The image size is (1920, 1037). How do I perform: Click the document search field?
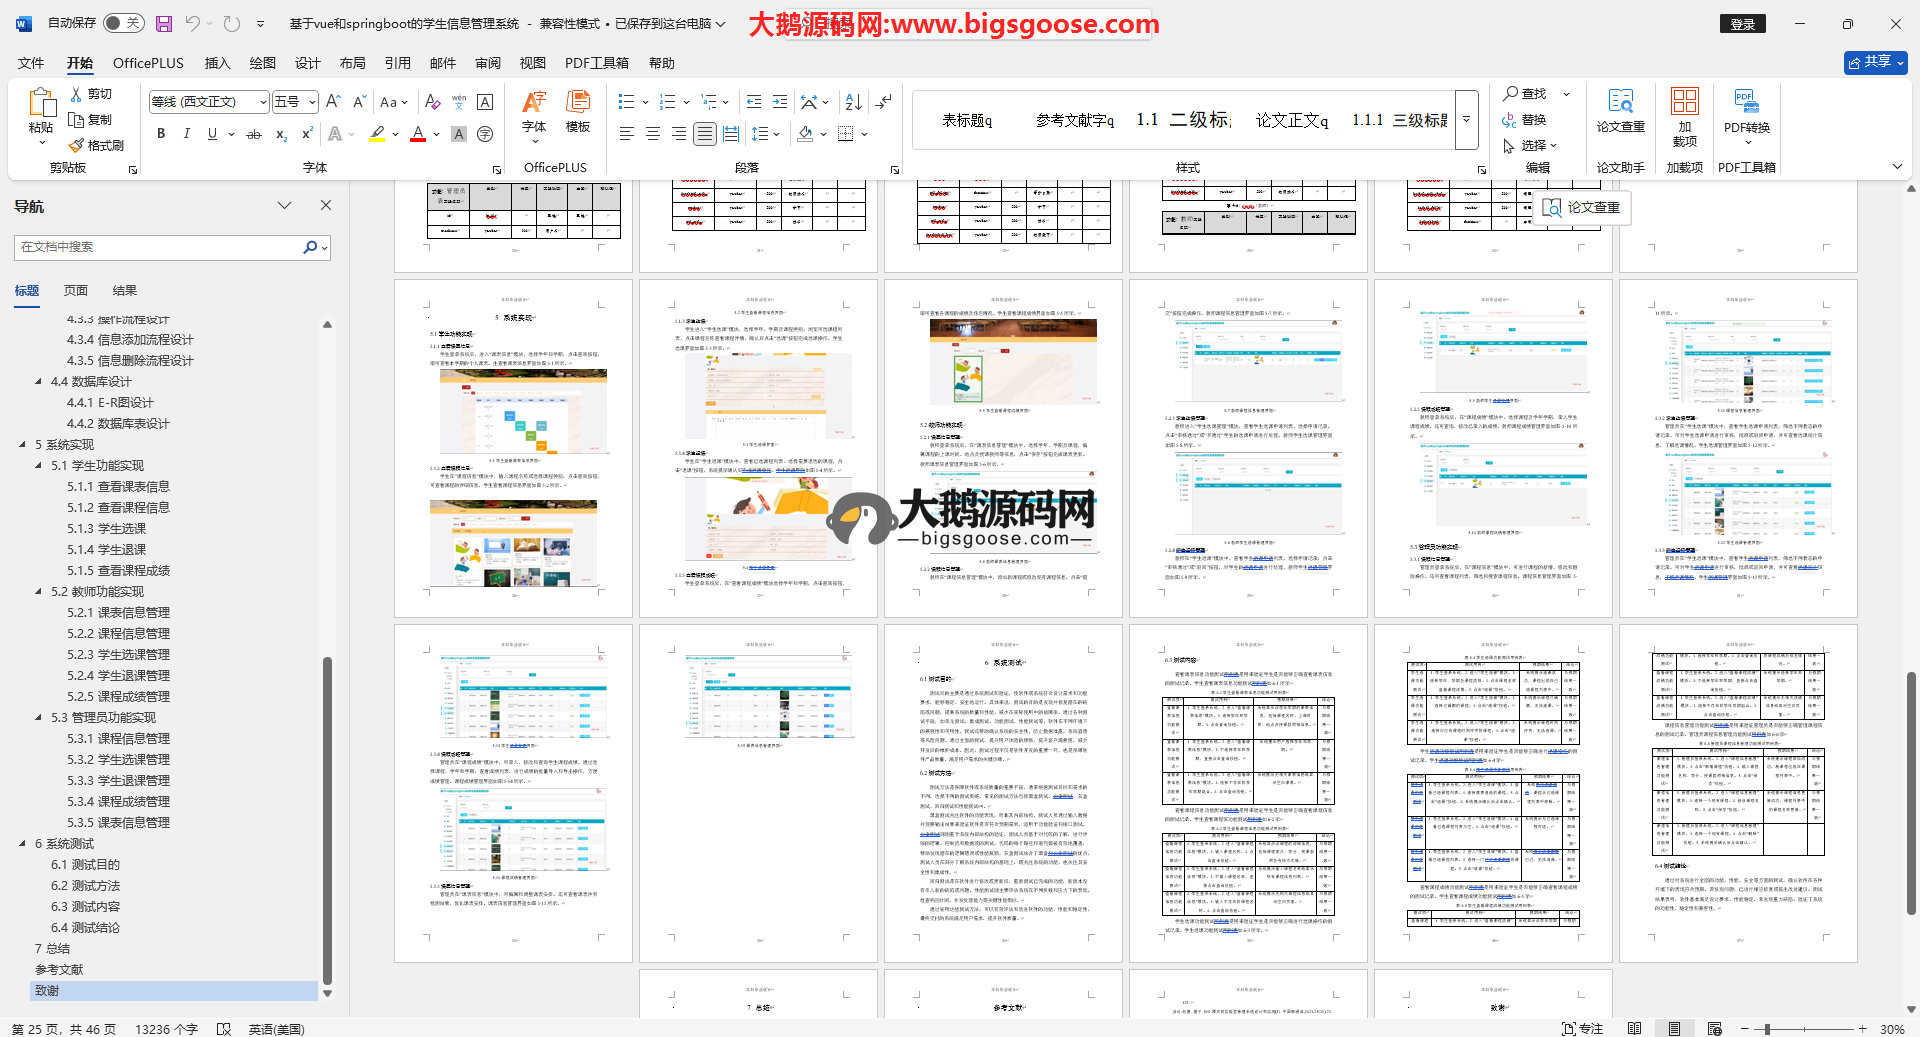point(160,247)
